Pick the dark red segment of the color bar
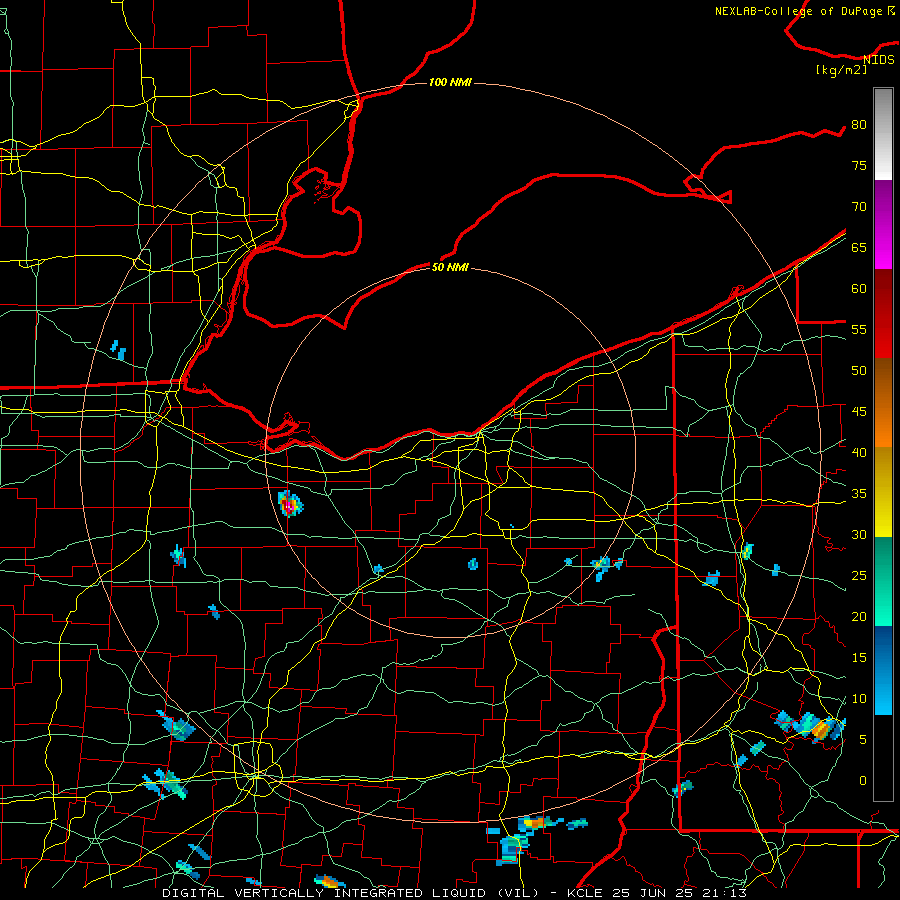The height and width of the screenshot is (900, 900). pyautogui.click(x=883, y=313)
